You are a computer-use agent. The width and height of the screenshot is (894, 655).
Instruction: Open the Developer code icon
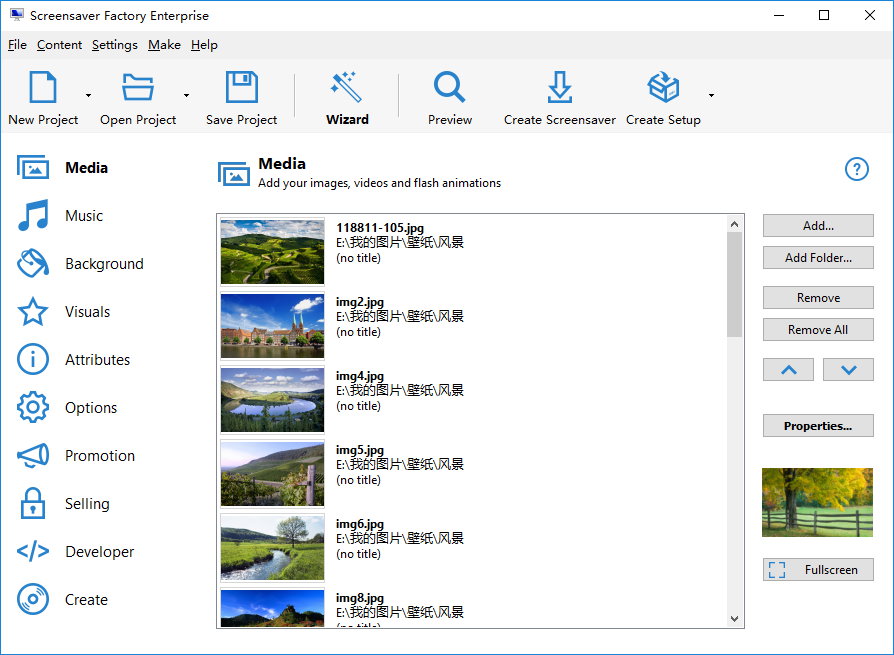pyautogui.click(x=32, y=551)
